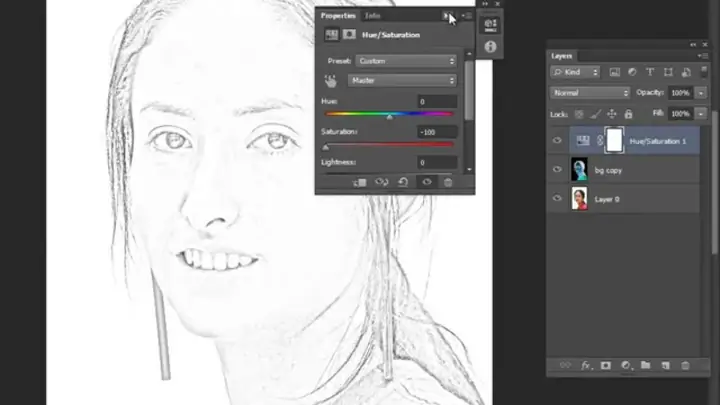Image resolution: width=720 pixels, height=405 pixels.
Task: Click Properties panel scroll down arrow
Action: [x=469, y=169]
